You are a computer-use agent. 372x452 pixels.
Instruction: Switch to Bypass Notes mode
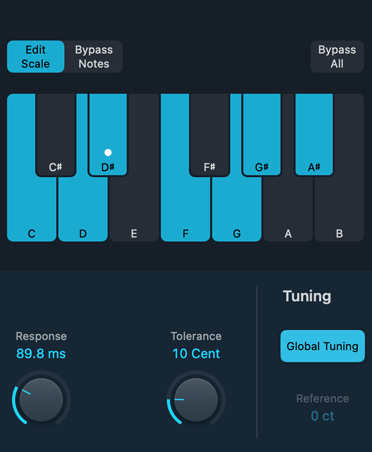(x=94, y=57)
